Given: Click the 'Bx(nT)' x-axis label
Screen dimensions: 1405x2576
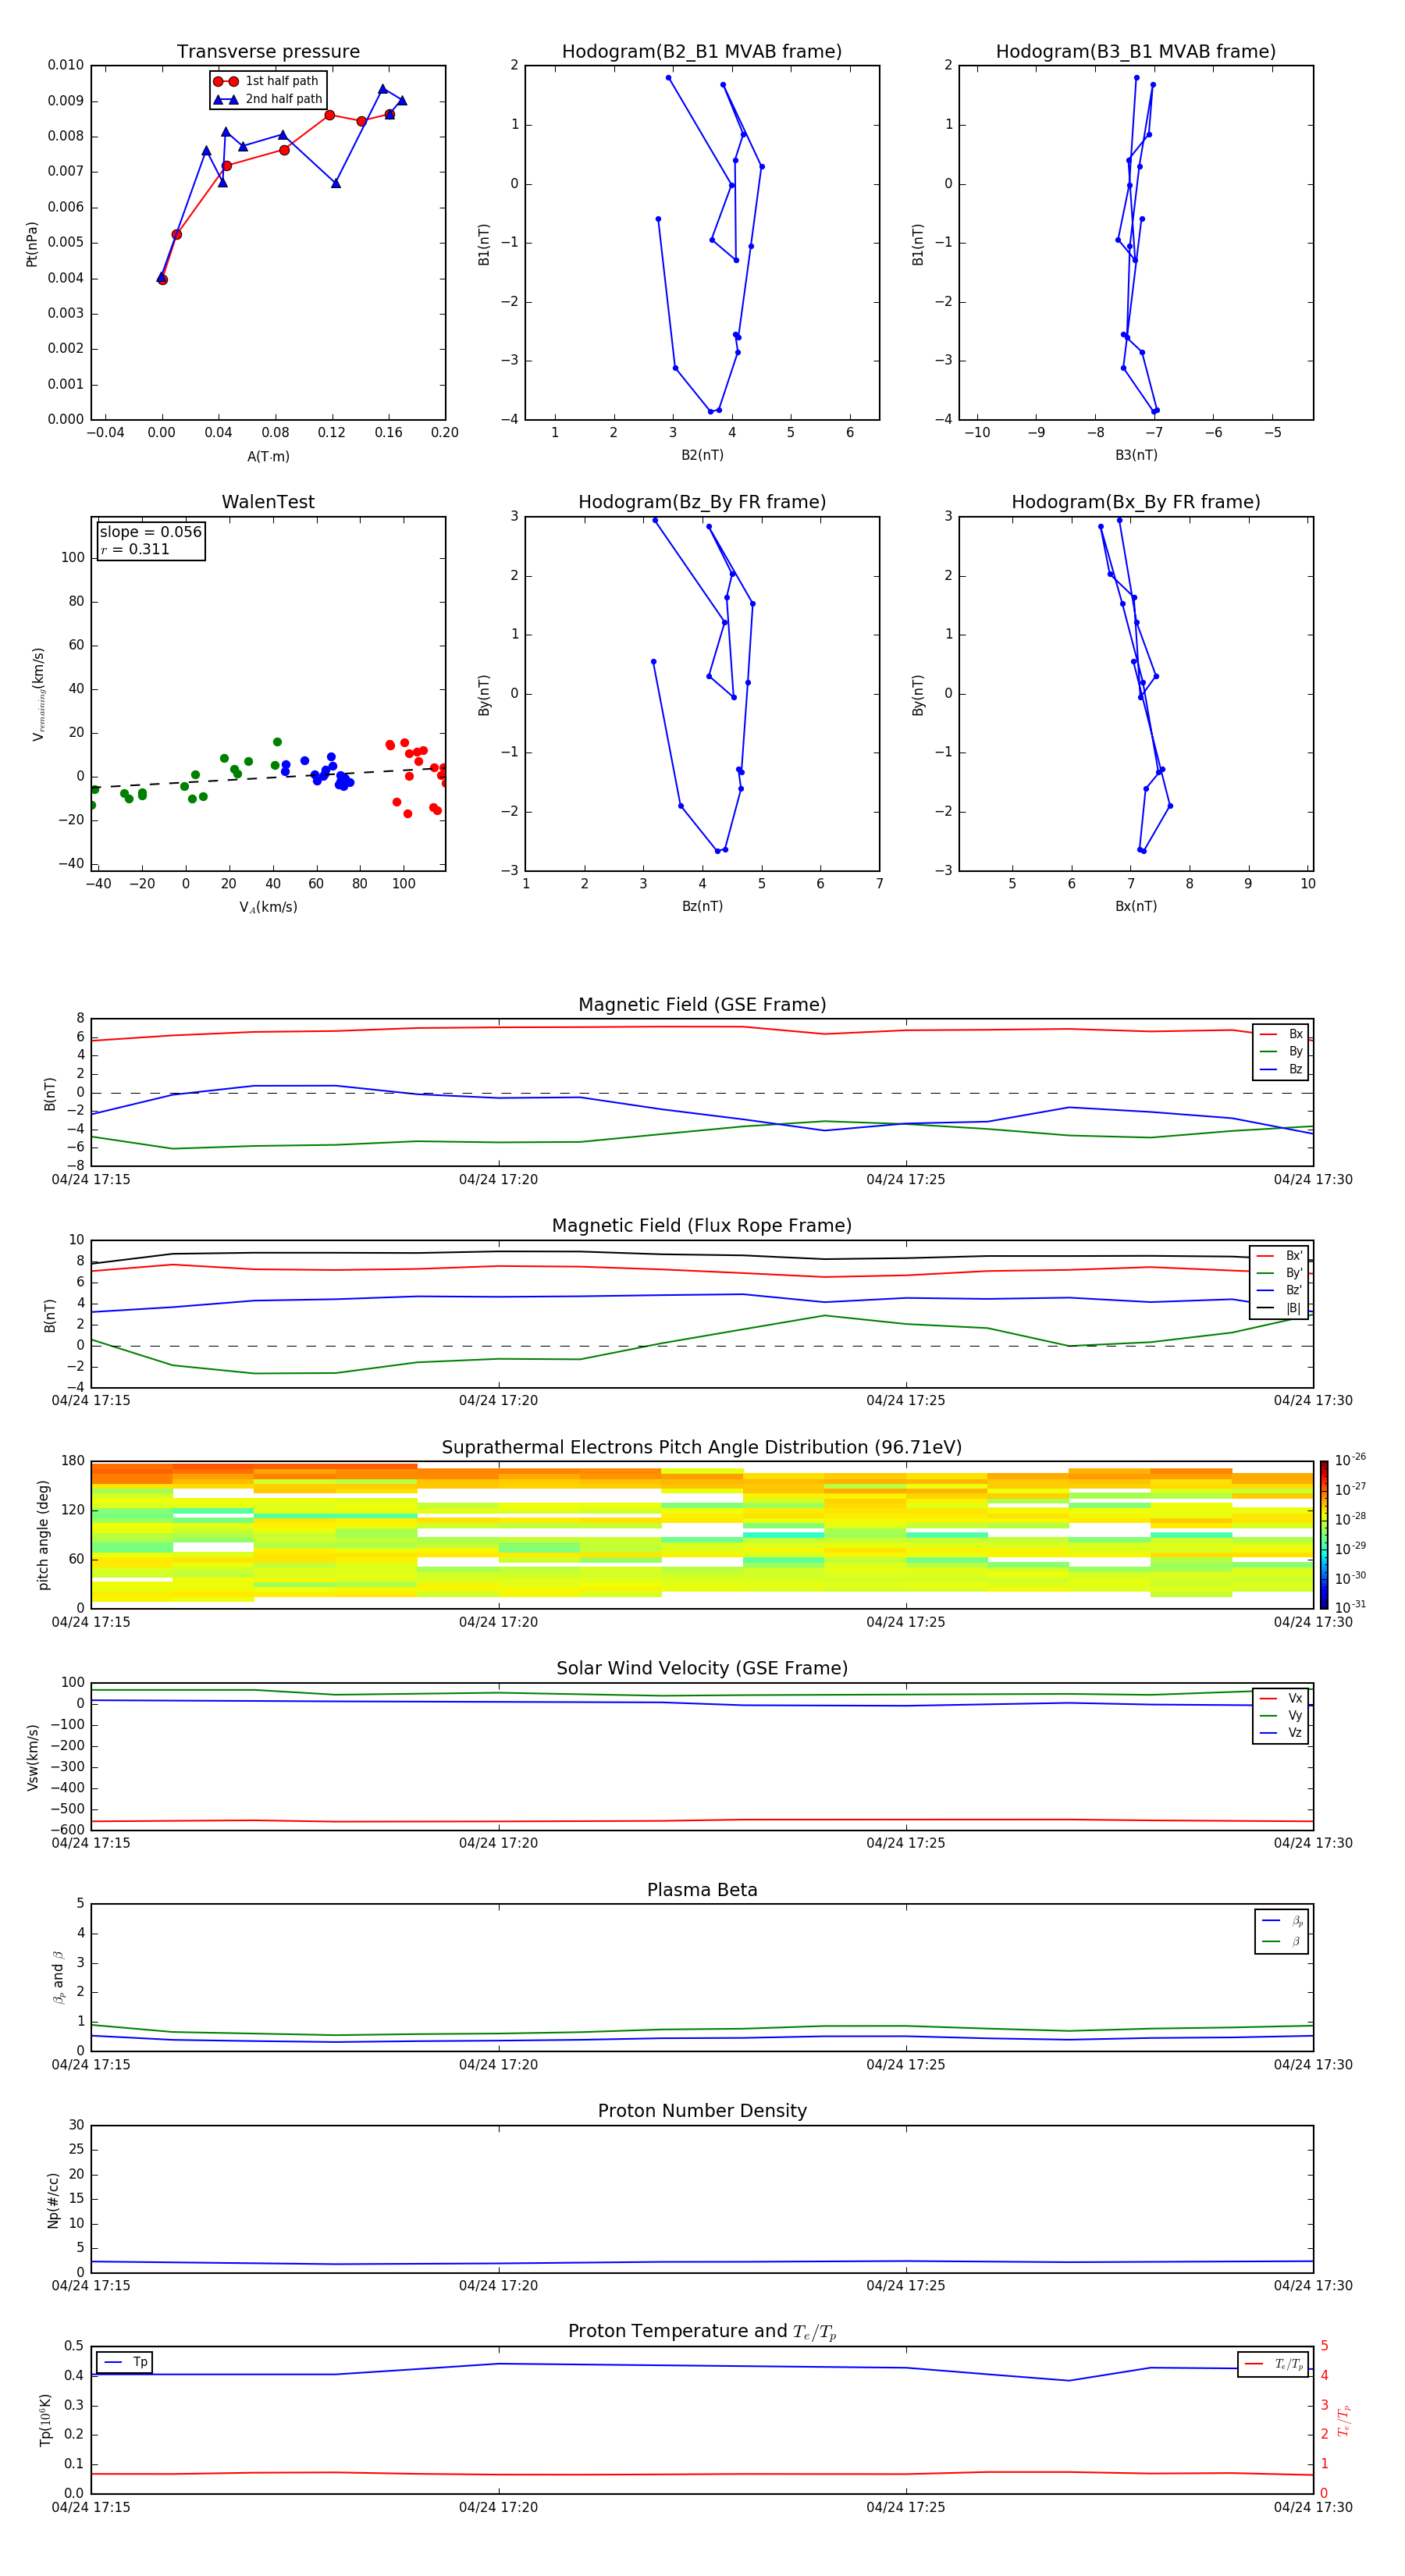Looking at the screenshot, I should [x=1136, y=906].
